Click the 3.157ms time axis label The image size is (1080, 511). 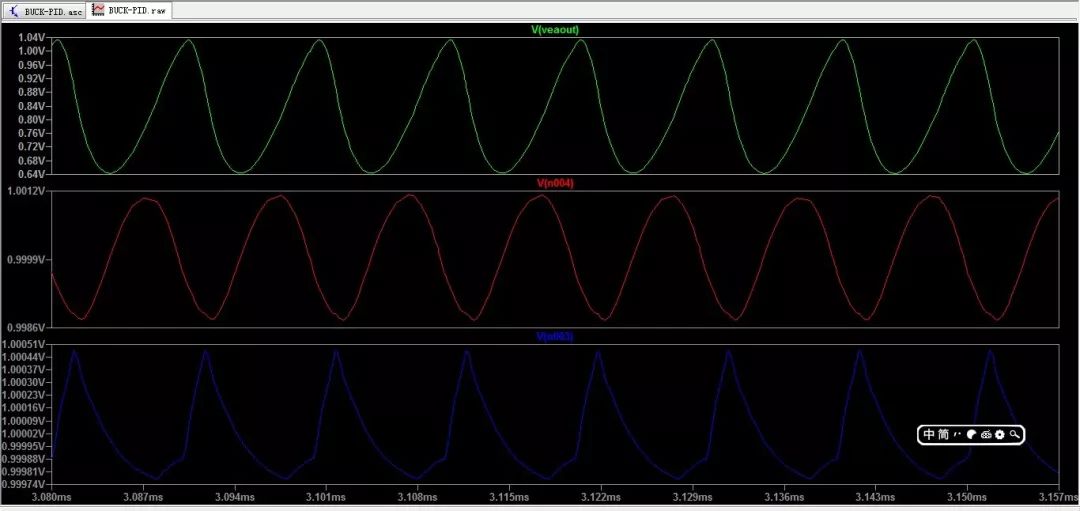[1058, 497]
